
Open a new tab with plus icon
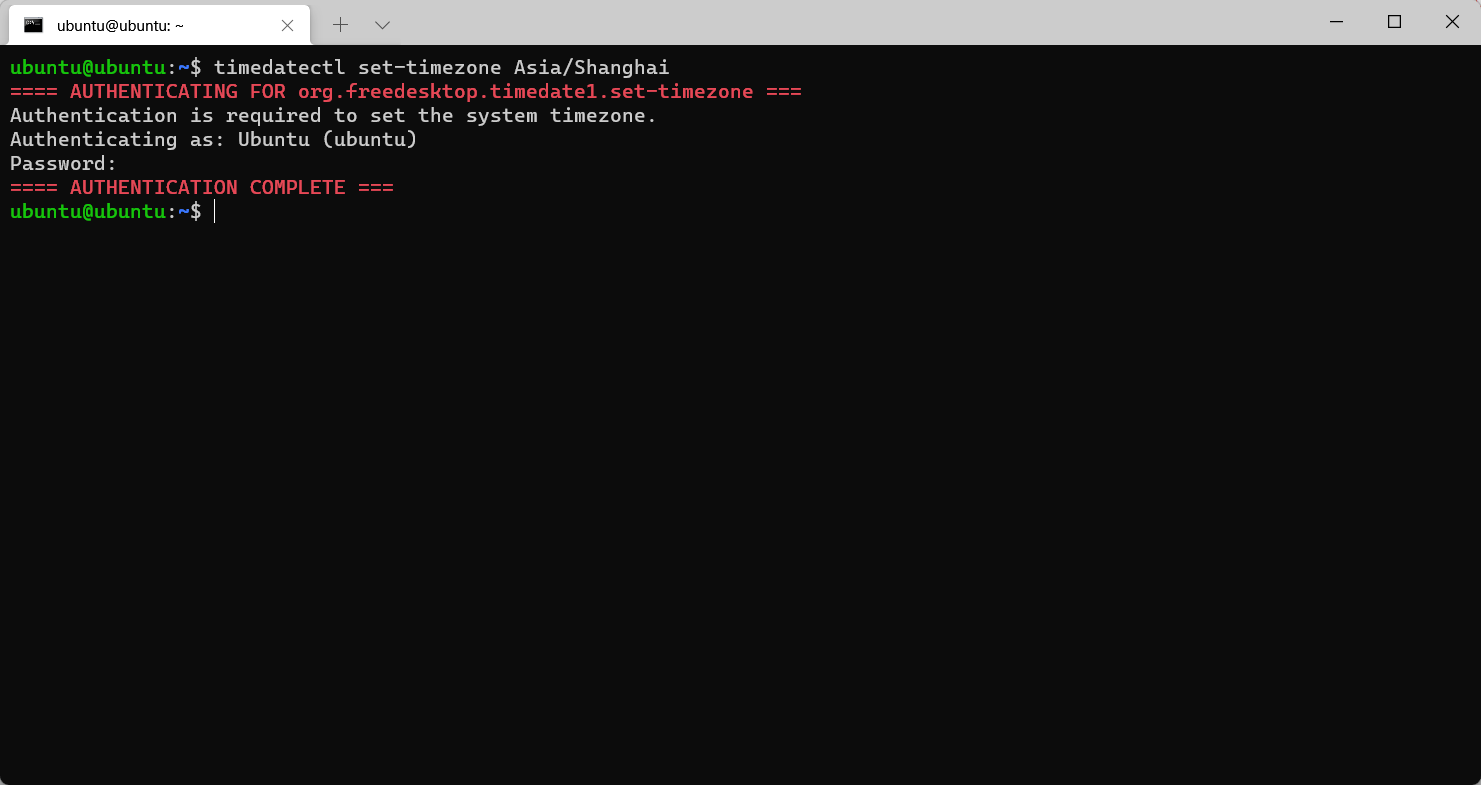340,24
